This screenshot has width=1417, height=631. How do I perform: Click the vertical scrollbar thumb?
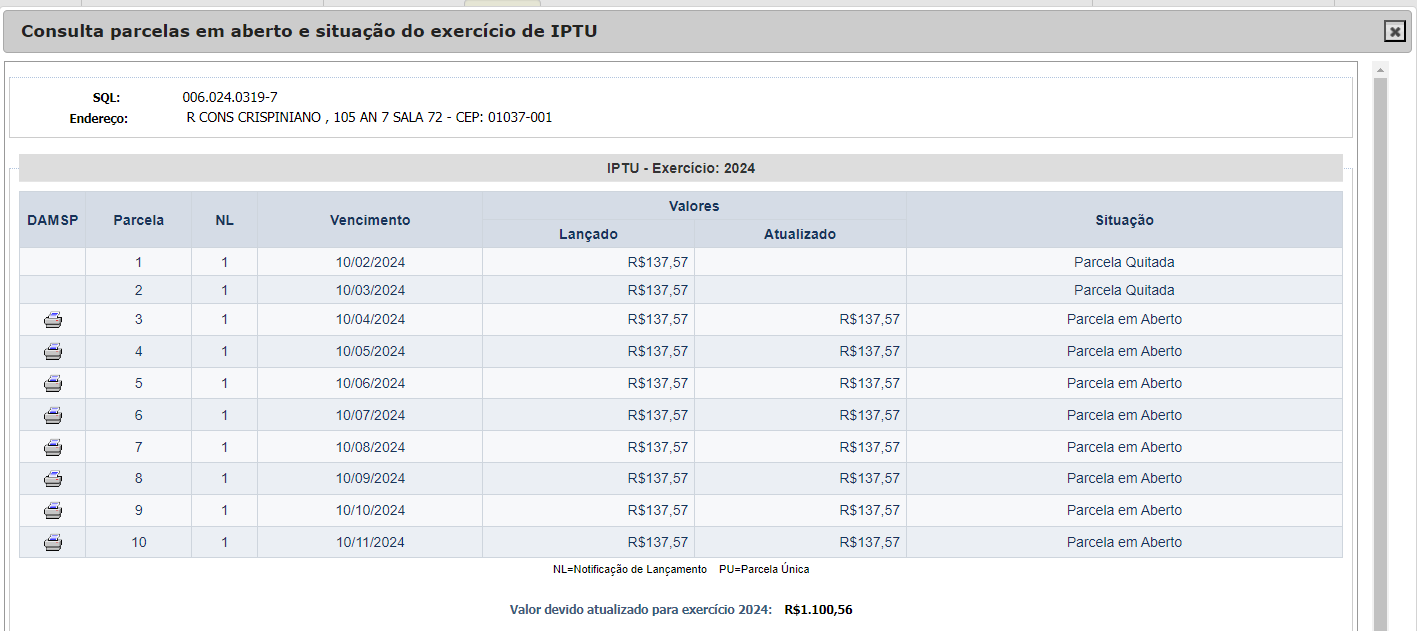(1380, 350)
